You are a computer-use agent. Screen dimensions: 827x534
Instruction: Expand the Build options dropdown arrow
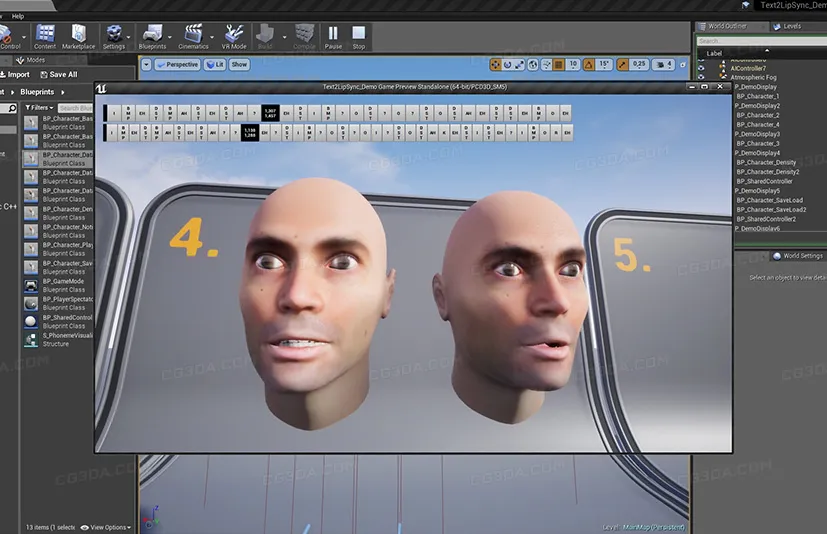click(x=284, y=37)
